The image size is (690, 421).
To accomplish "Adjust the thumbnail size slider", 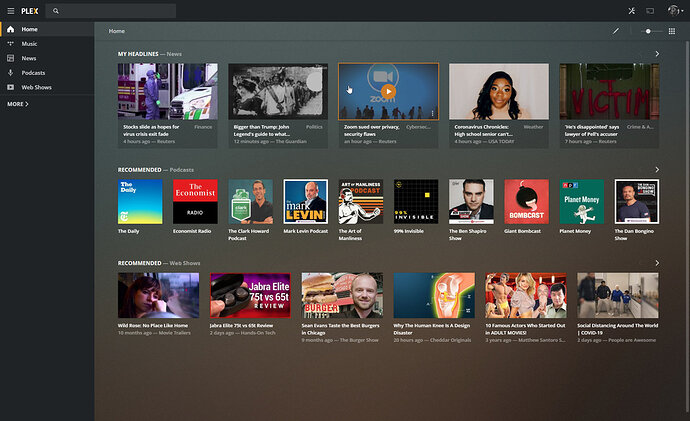I will [x=651, y=31].
